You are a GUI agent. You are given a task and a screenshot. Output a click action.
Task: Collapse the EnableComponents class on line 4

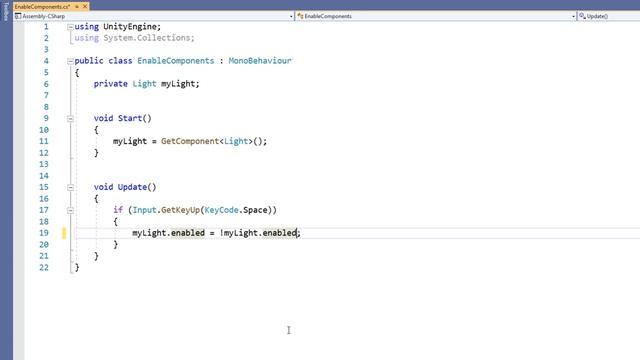[x=70, y=61]
